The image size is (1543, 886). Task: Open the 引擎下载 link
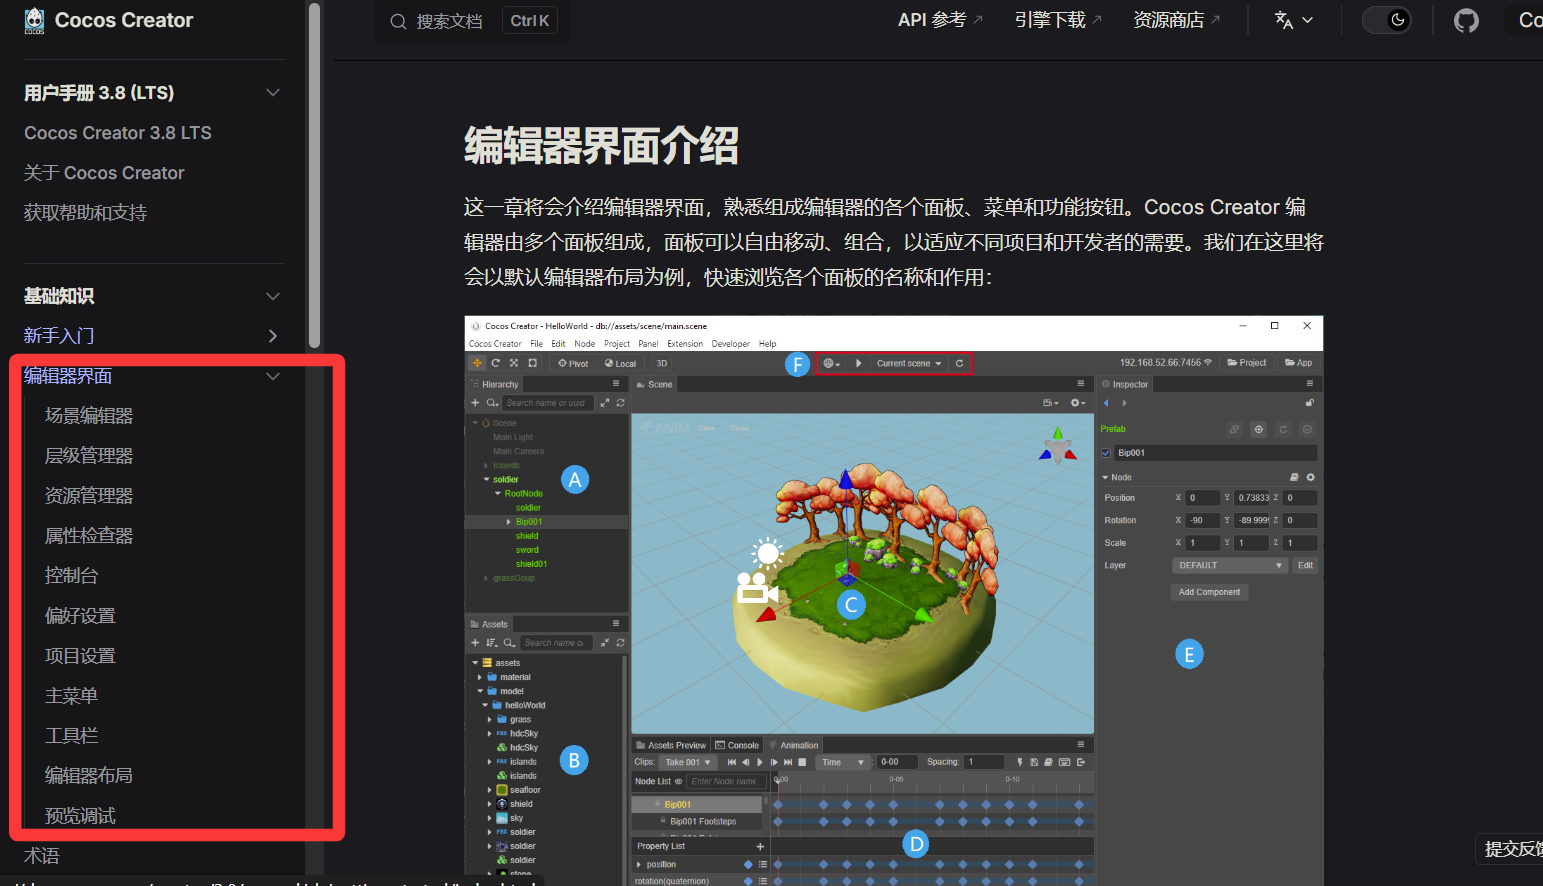click(x=1058, y=20)
